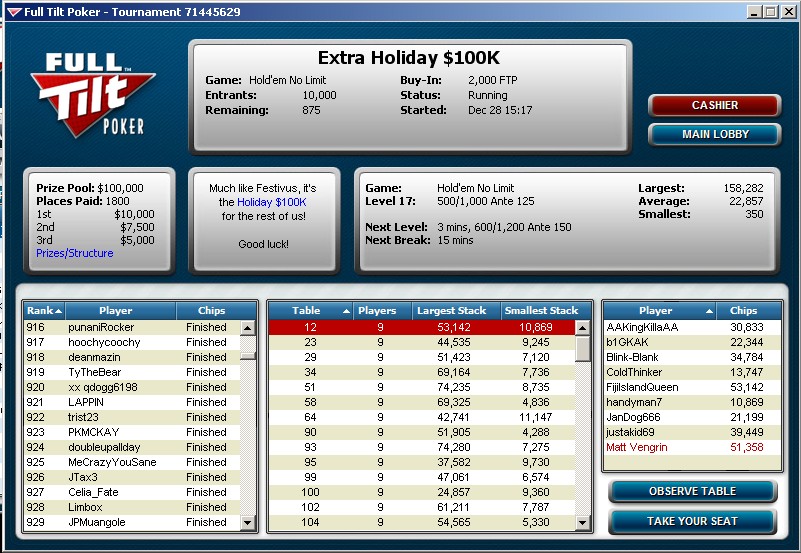The image size is (801, 553).
Task: Select table 34 row
Action: [422, 372]
